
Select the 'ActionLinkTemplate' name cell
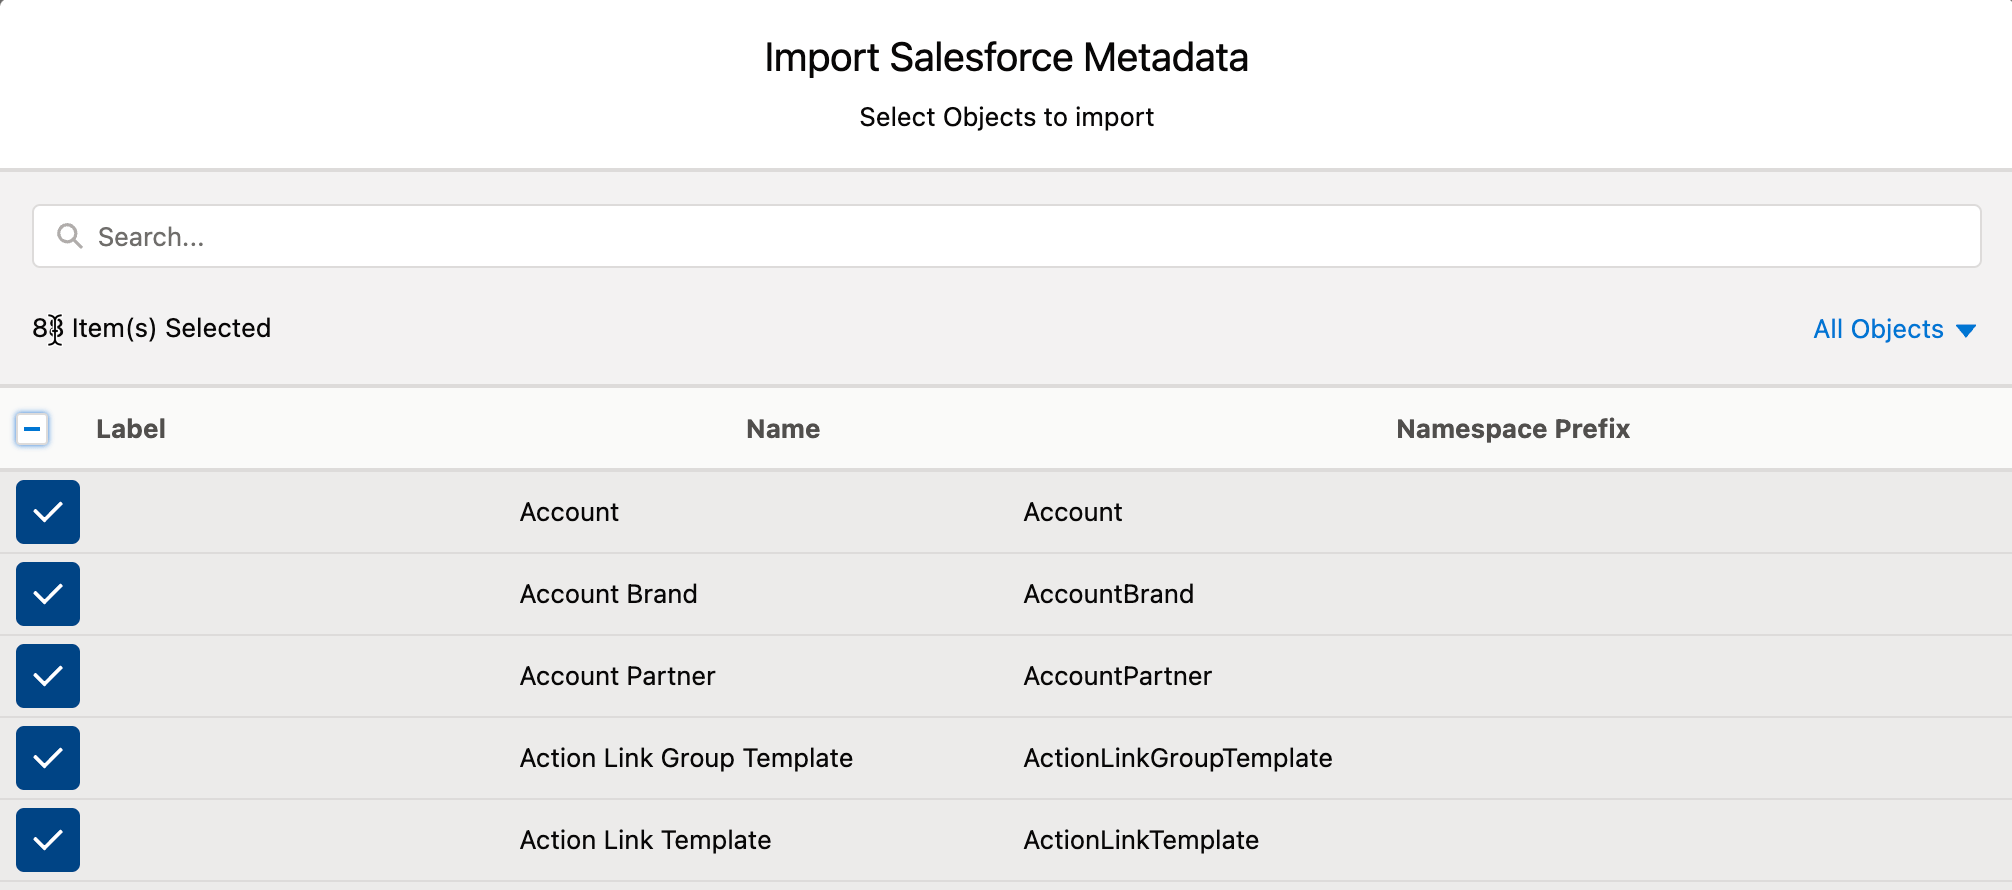1140,840
